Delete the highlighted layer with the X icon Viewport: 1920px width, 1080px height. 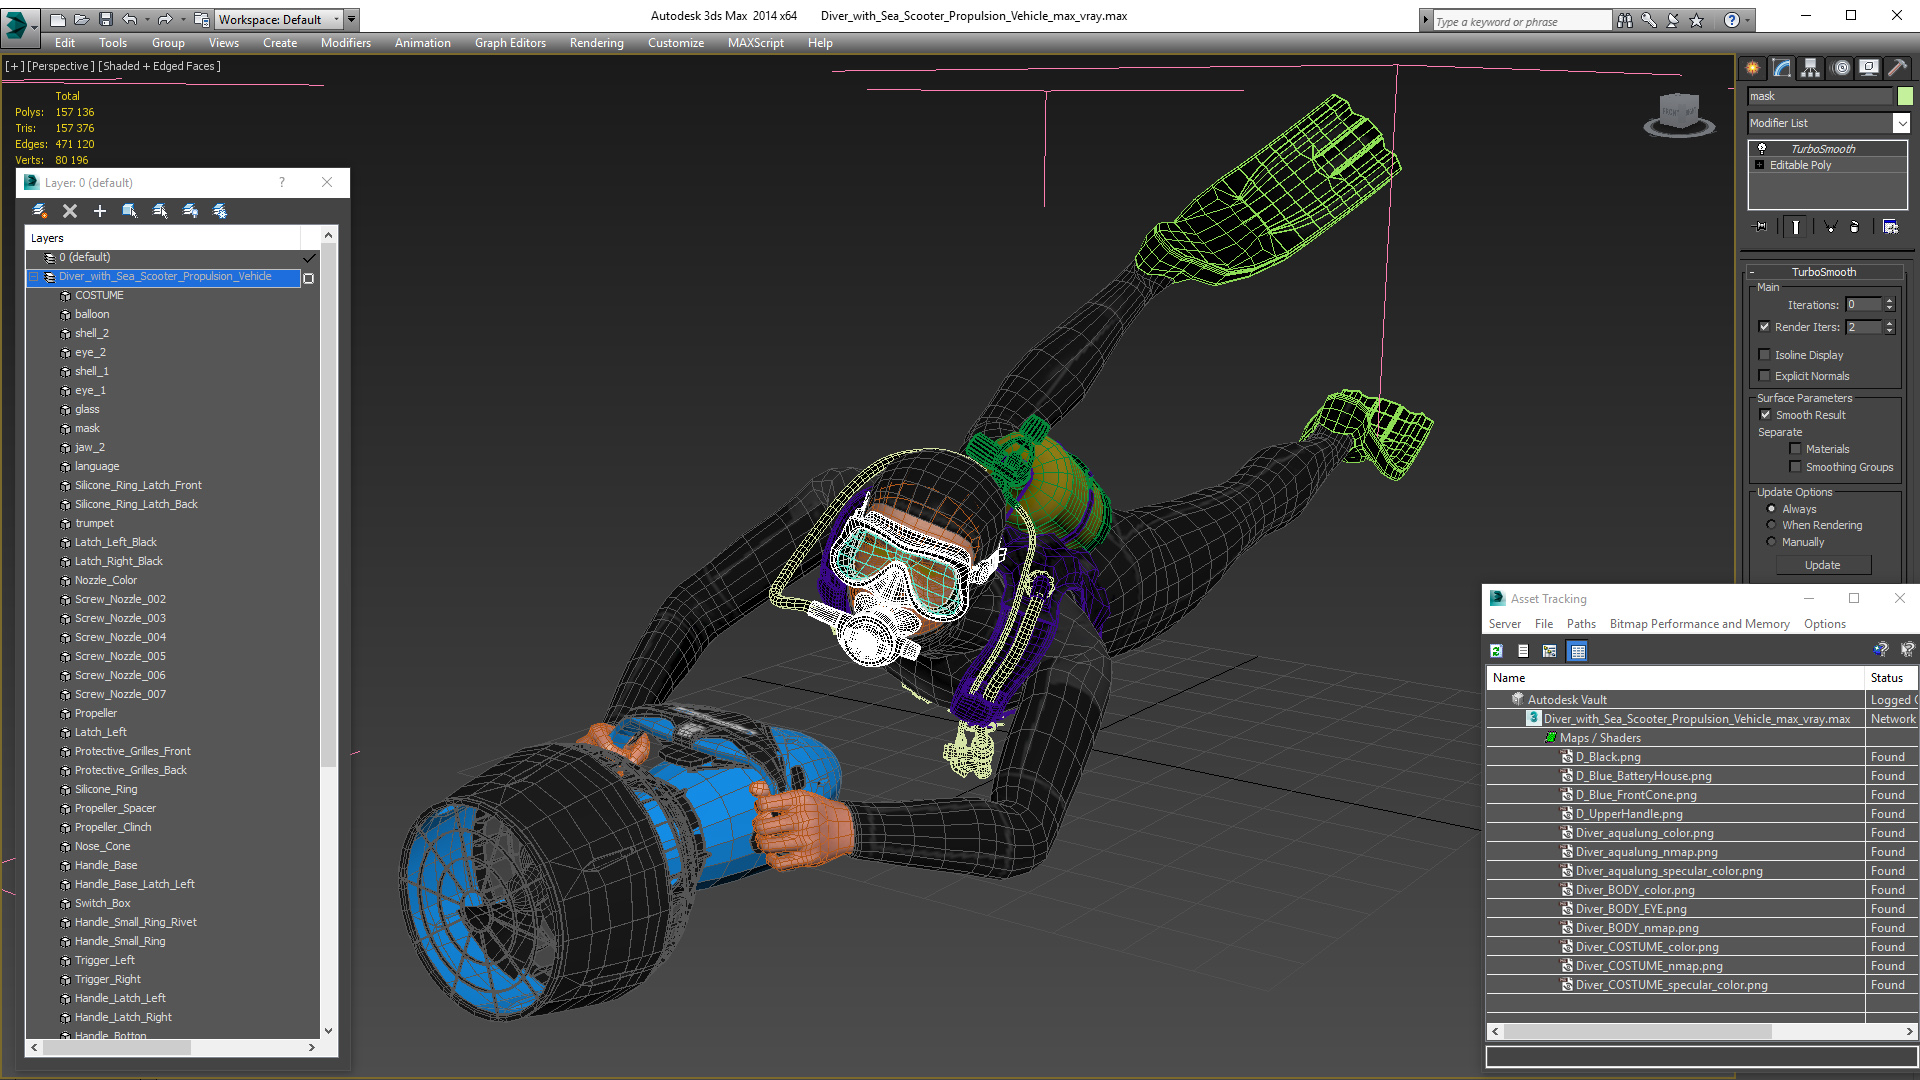click(x=70, y=211)
